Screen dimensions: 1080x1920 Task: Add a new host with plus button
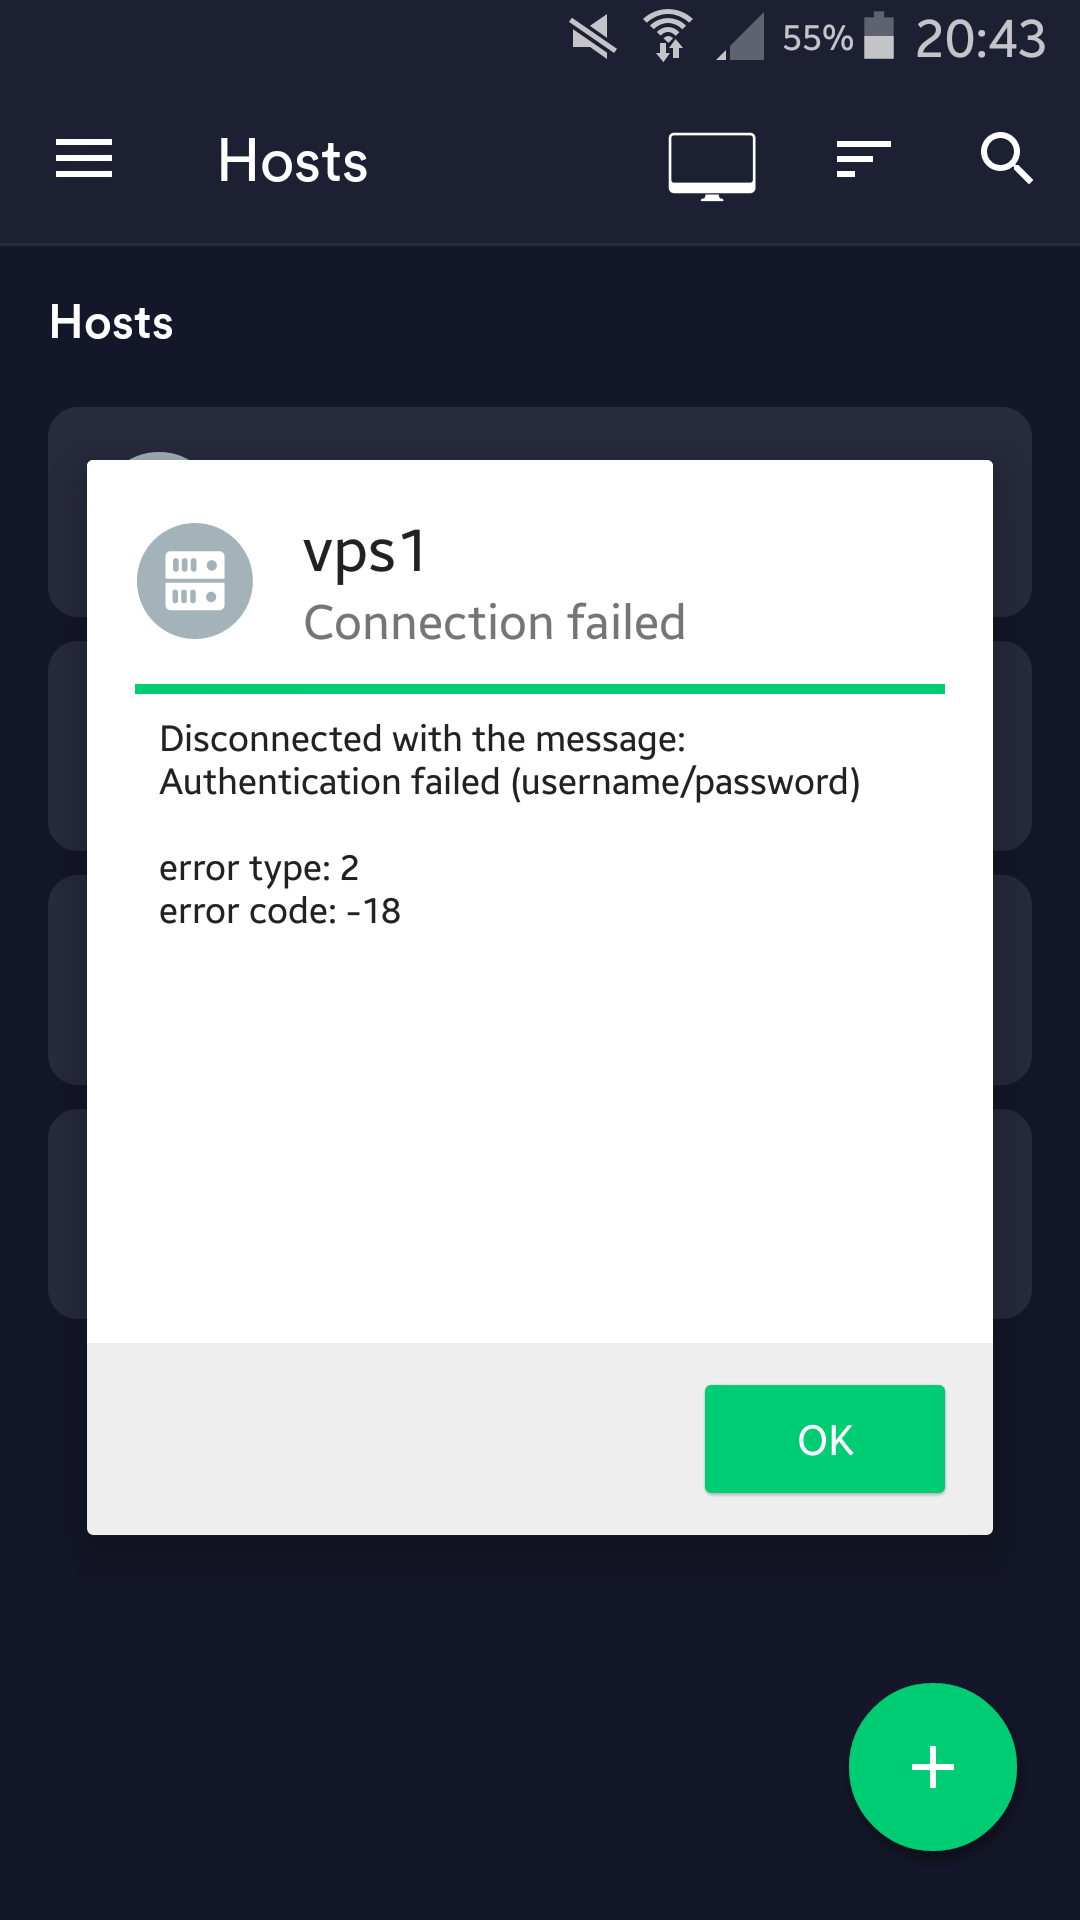(x=933, y=1767)
